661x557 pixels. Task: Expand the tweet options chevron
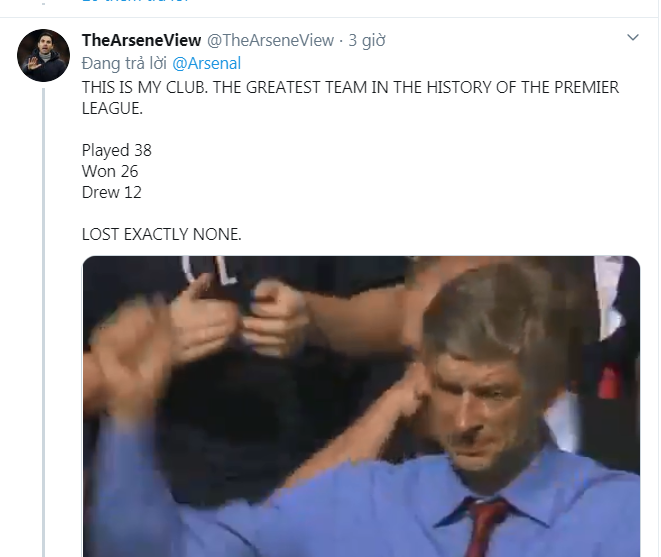(632, 38)
